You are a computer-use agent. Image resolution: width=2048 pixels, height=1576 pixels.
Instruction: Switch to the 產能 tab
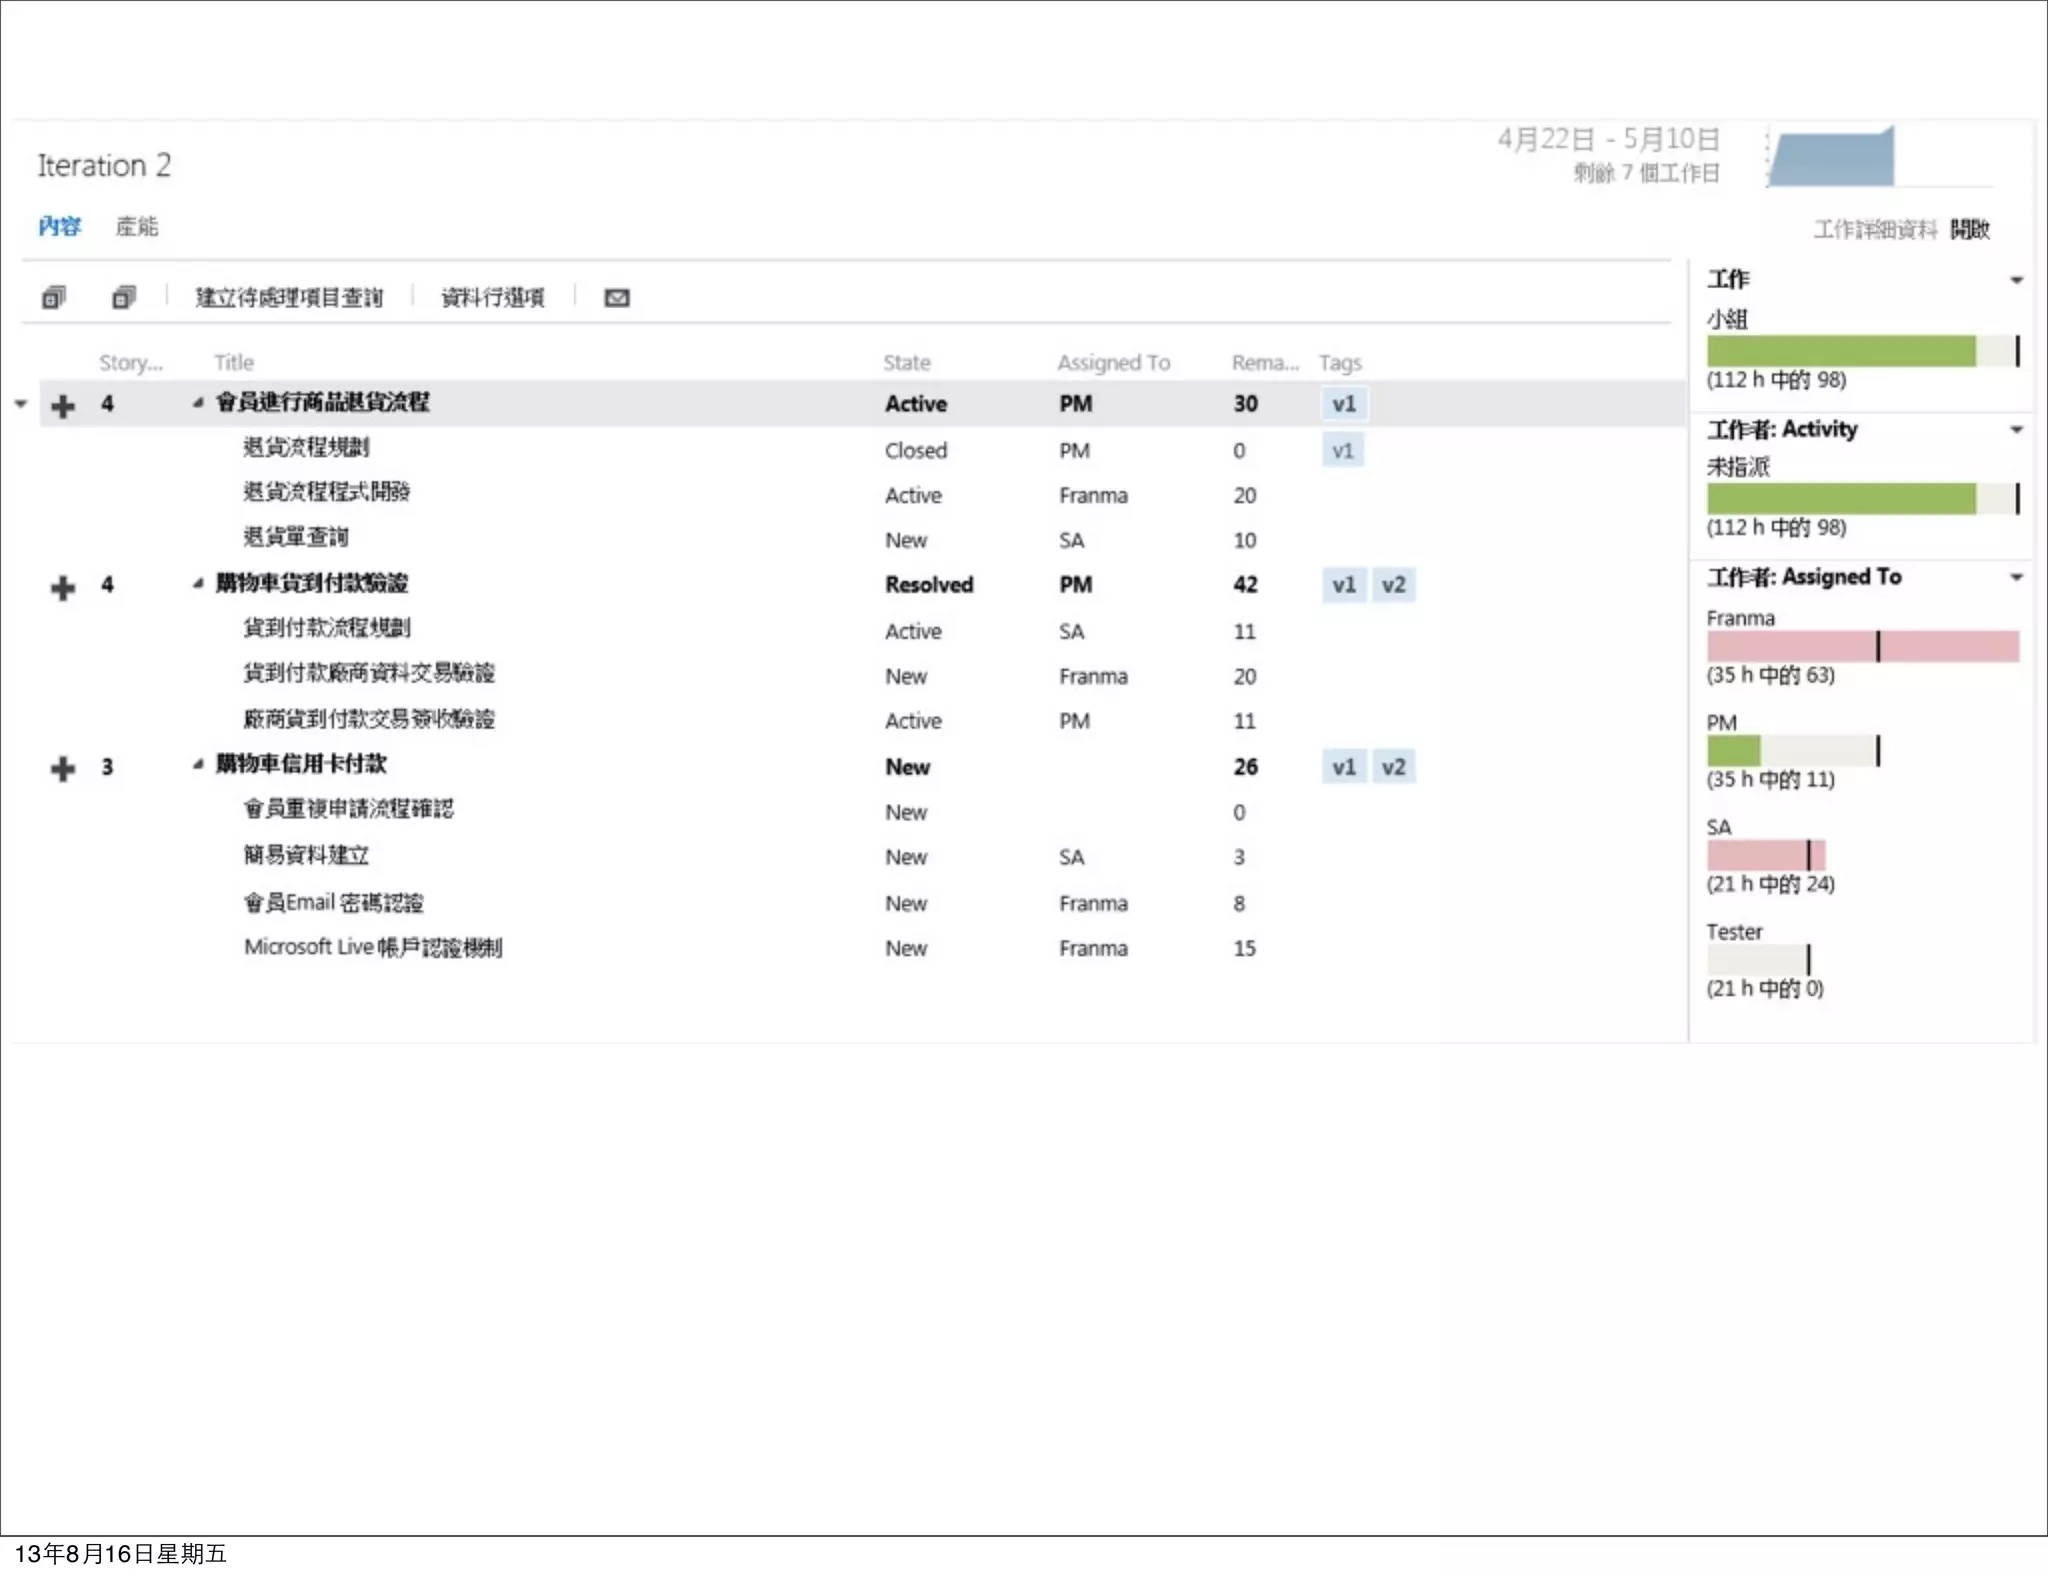coord(137,227)
